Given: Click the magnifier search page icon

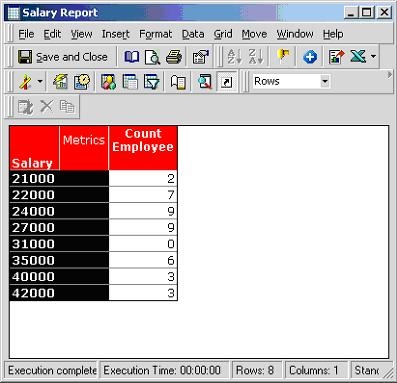Looking at the screenshot, I should (x=205, y=82).
